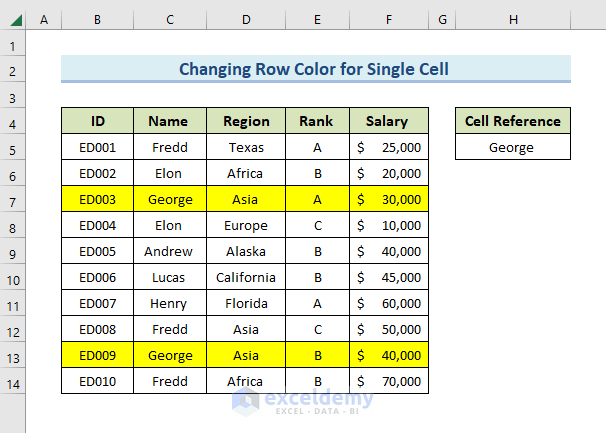This screenshot has height=433, width=606.
Task: Select the yellow ED003 cell
Action: pyautogui.click(x=97, y=200)
